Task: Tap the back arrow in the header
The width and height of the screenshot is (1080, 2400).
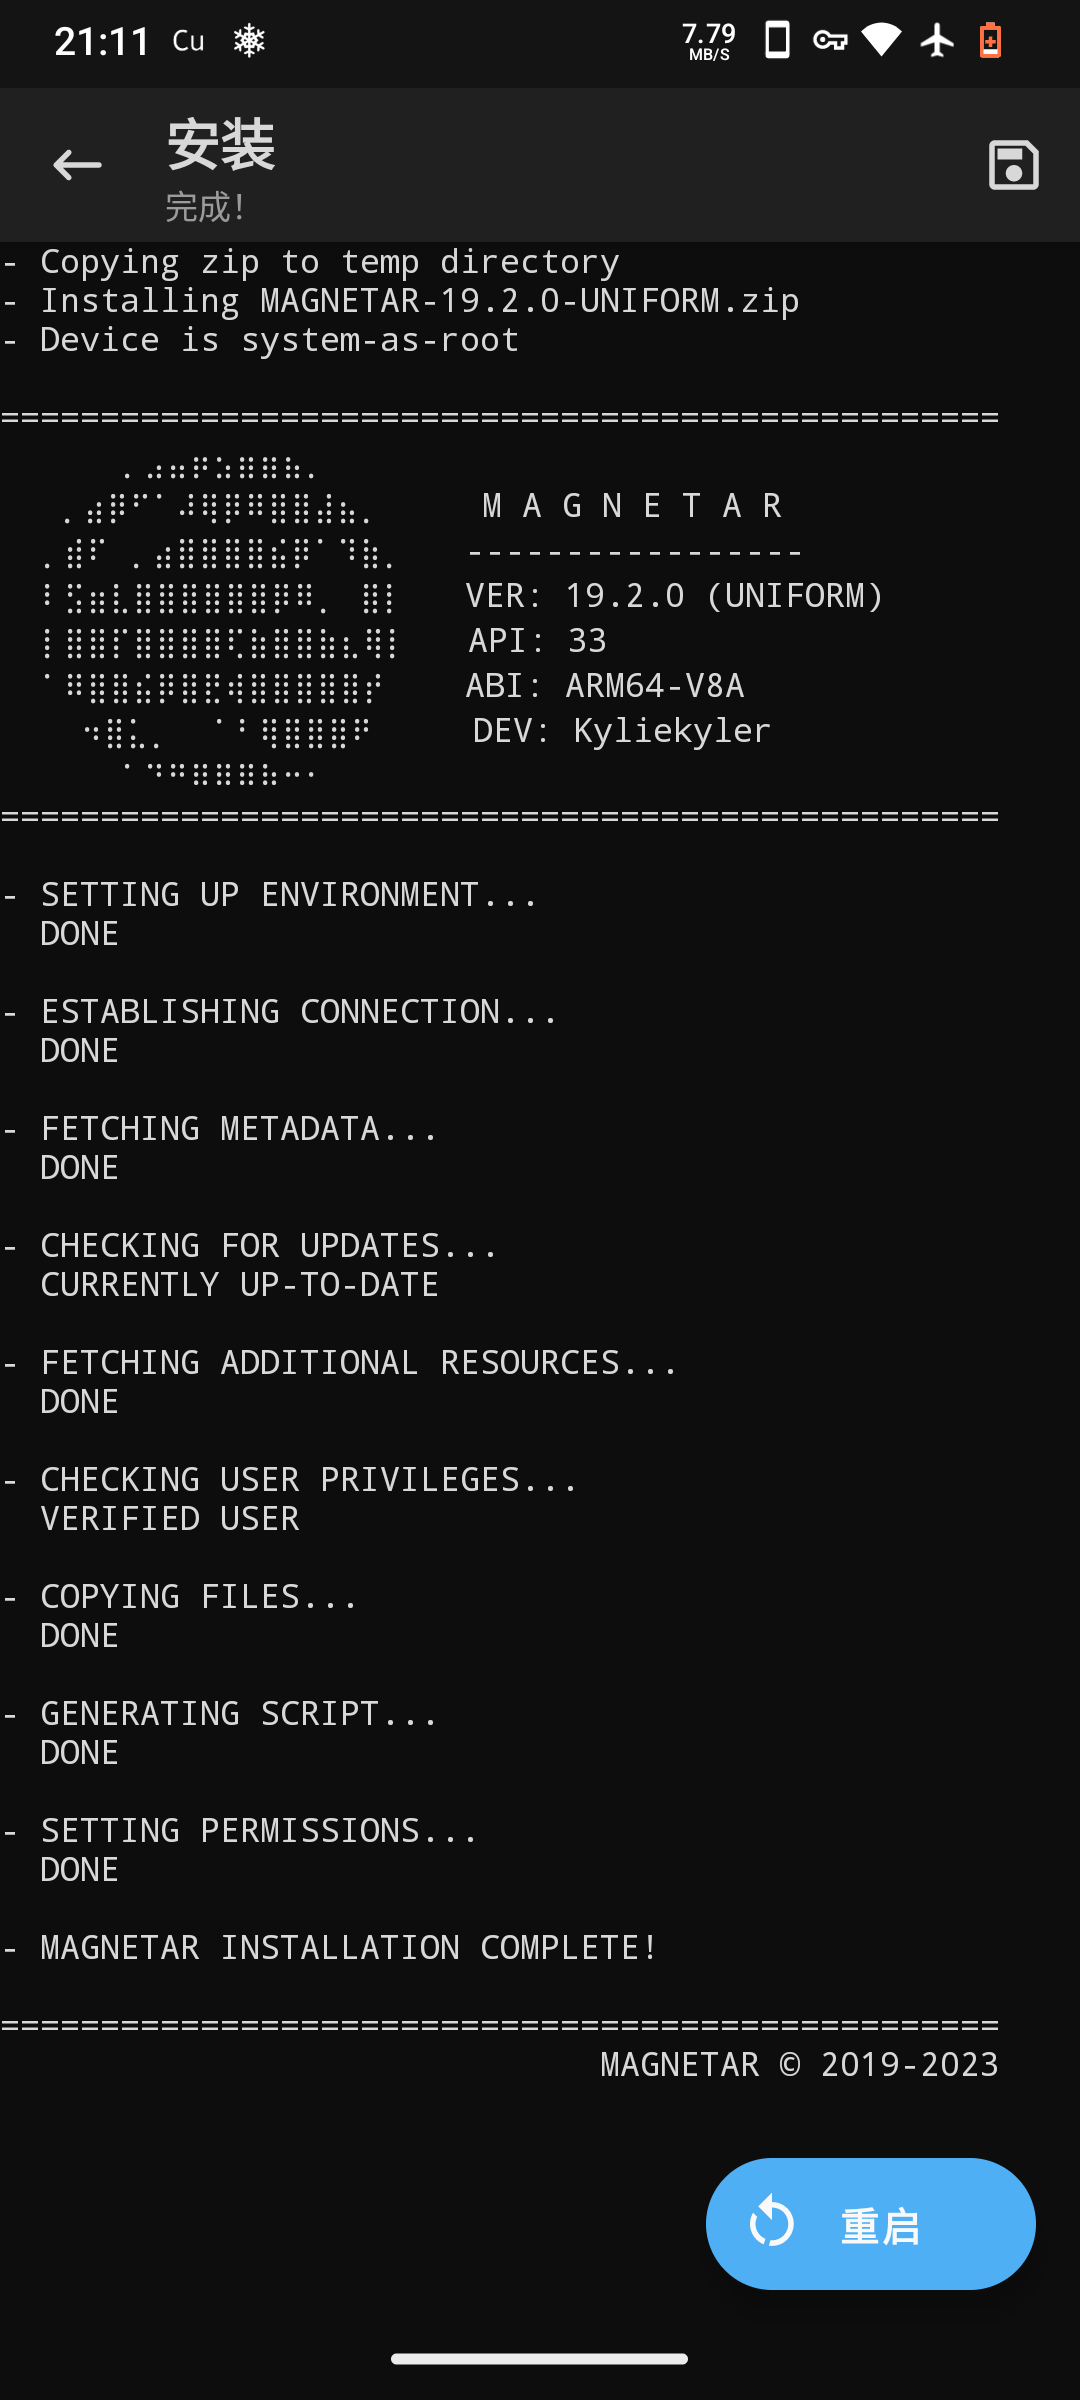Action: [77, 165]
